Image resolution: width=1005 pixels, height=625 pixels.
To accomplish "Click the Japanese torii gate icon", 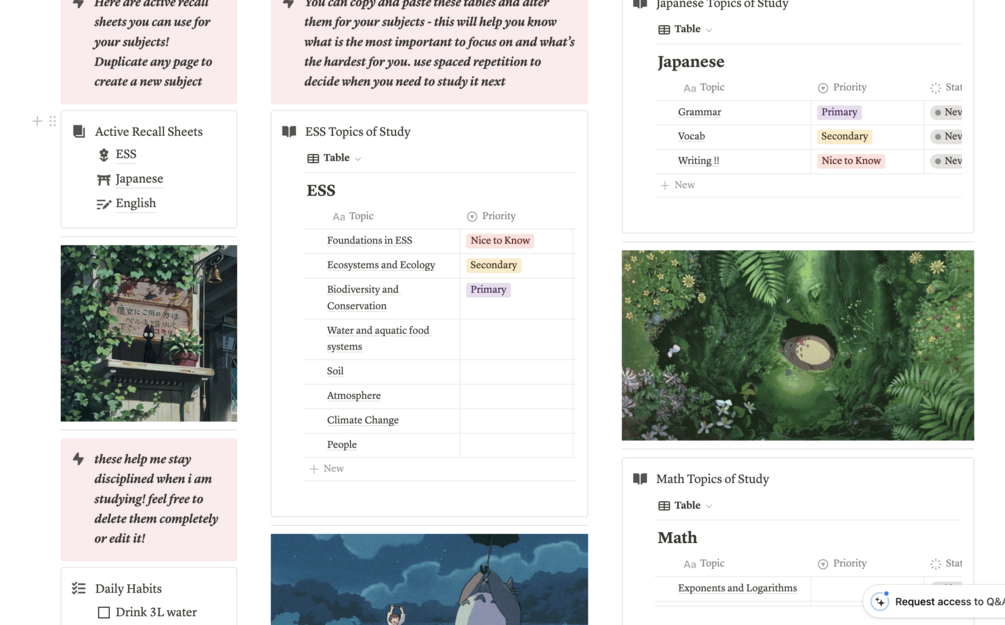I will (x=104, y=179).
